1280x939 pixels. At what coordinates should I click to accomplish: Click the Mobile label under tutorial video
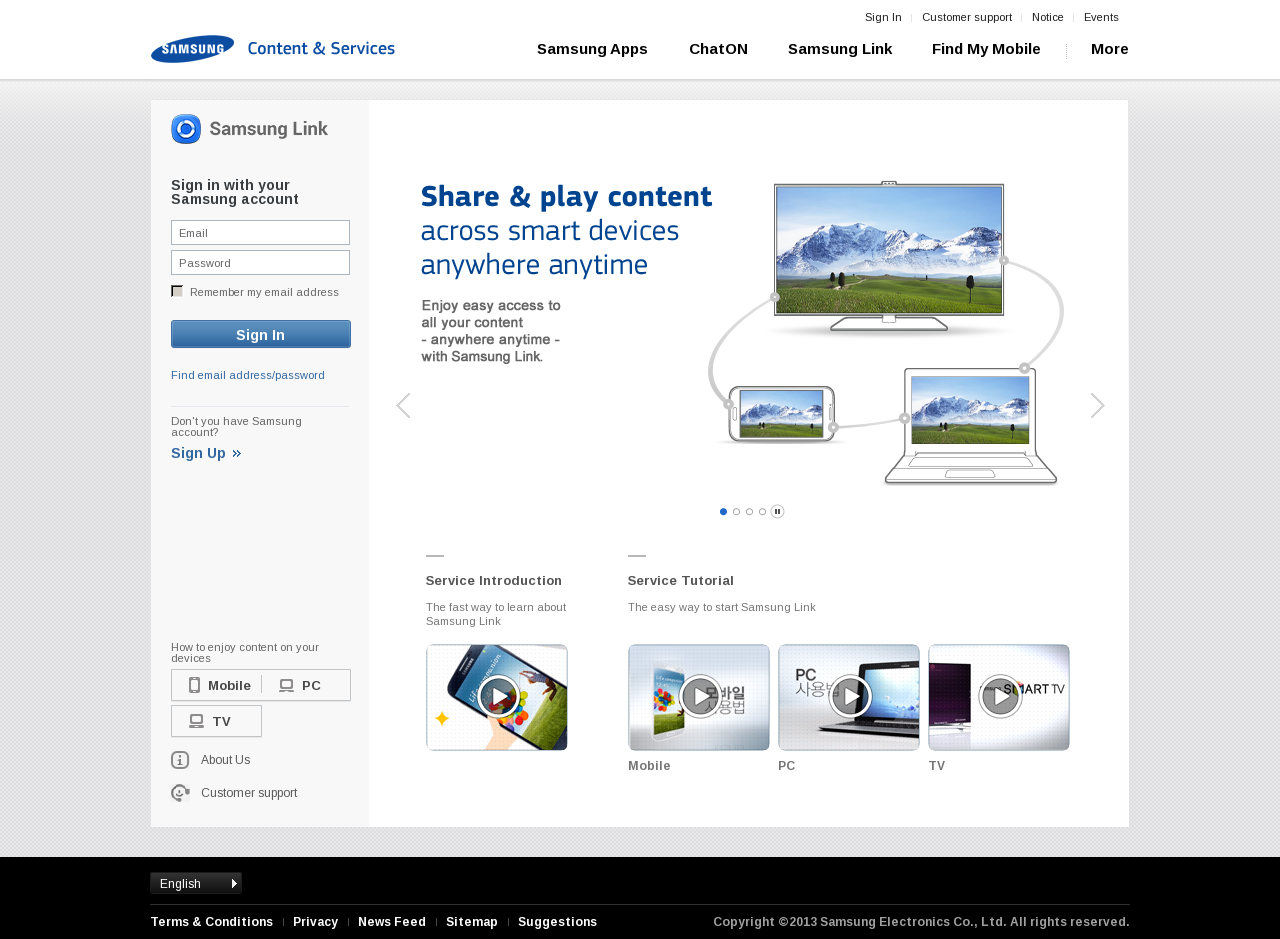tap(649, 766)
